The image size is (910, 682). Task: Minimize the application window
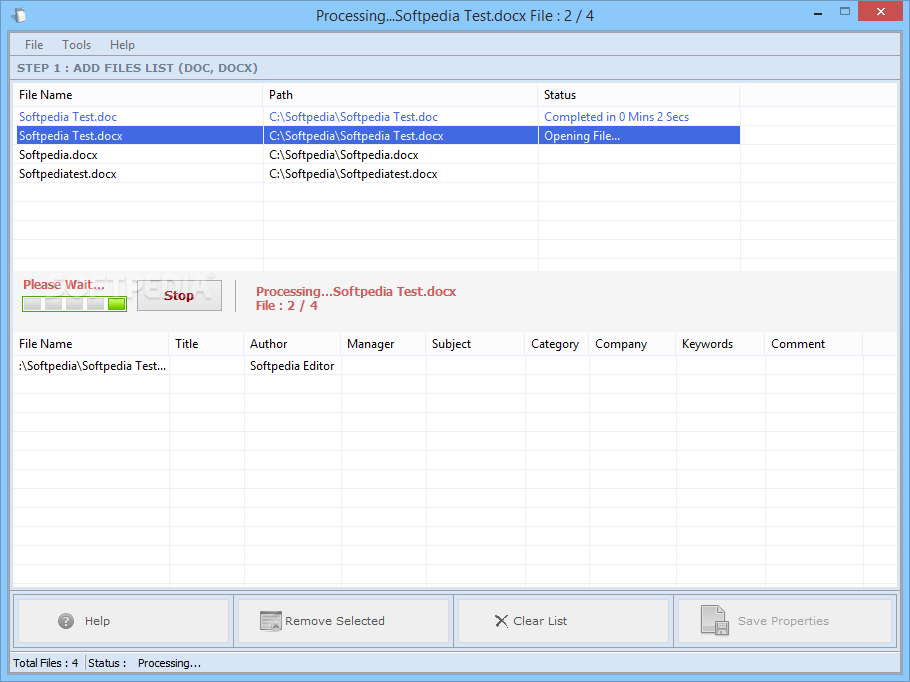coord(818,12)
